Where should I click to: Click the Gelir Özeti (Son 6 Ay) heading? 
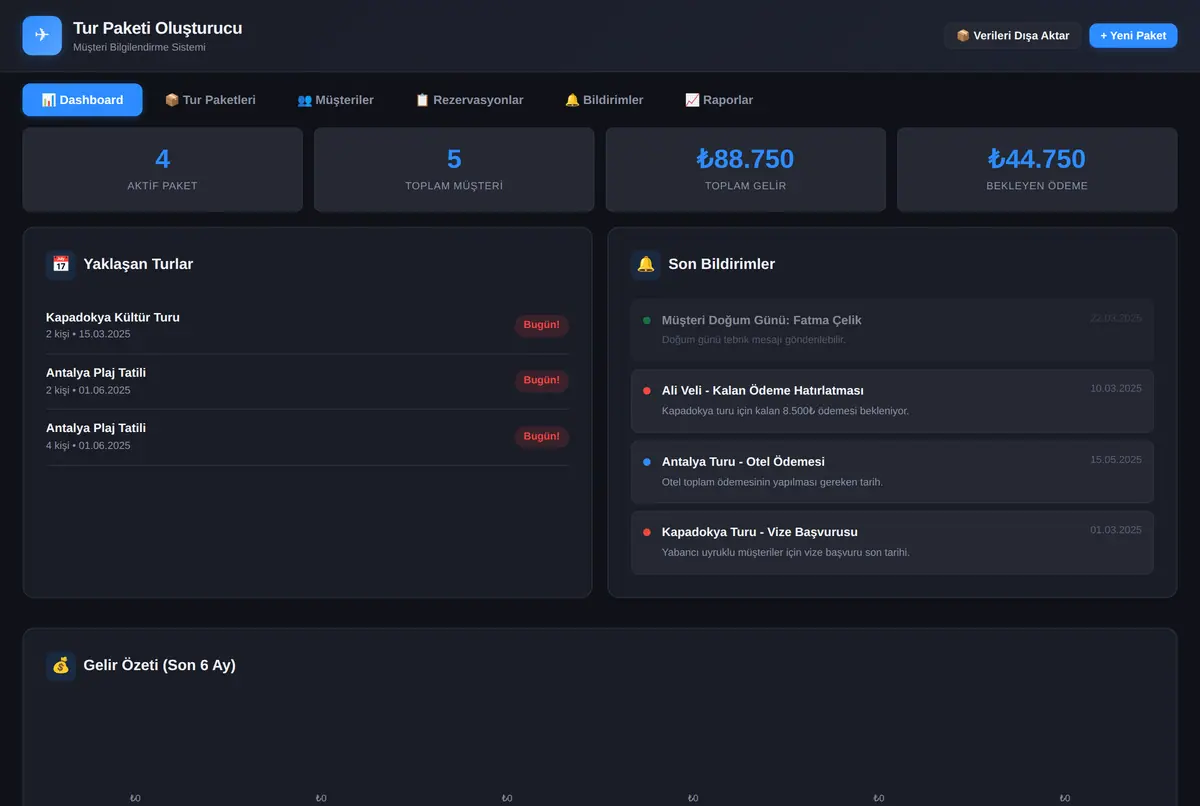click(x=160, y=665)
